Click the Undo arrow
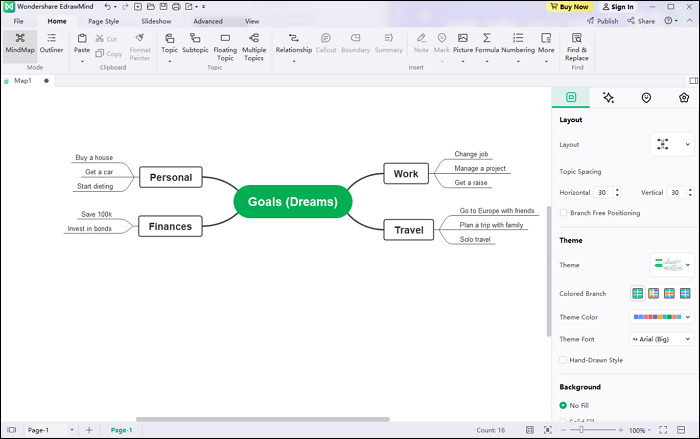 pyautogui.click(x=107, y=7)
